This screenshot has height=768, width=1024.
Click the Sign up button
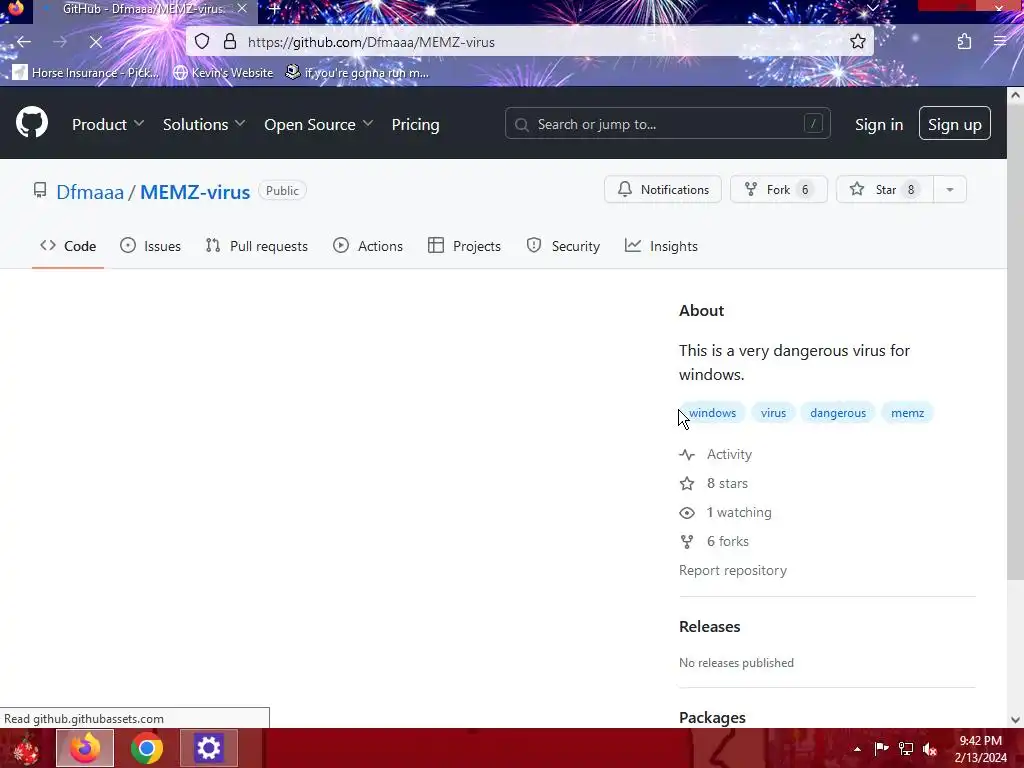[x=954, y=123]
